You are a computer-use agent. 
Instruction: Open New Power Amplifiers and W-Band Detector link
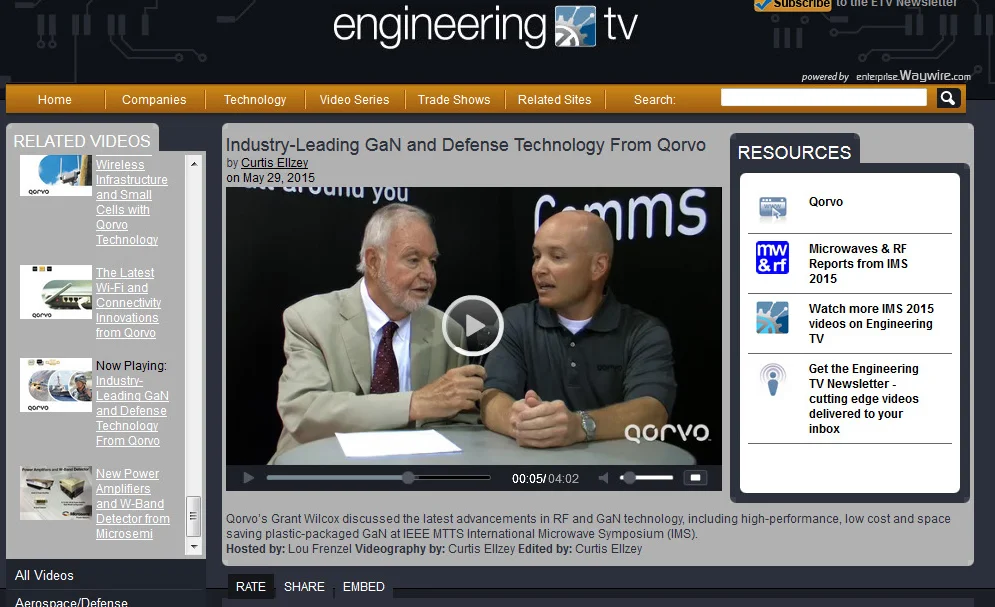(x=133, y=504)
